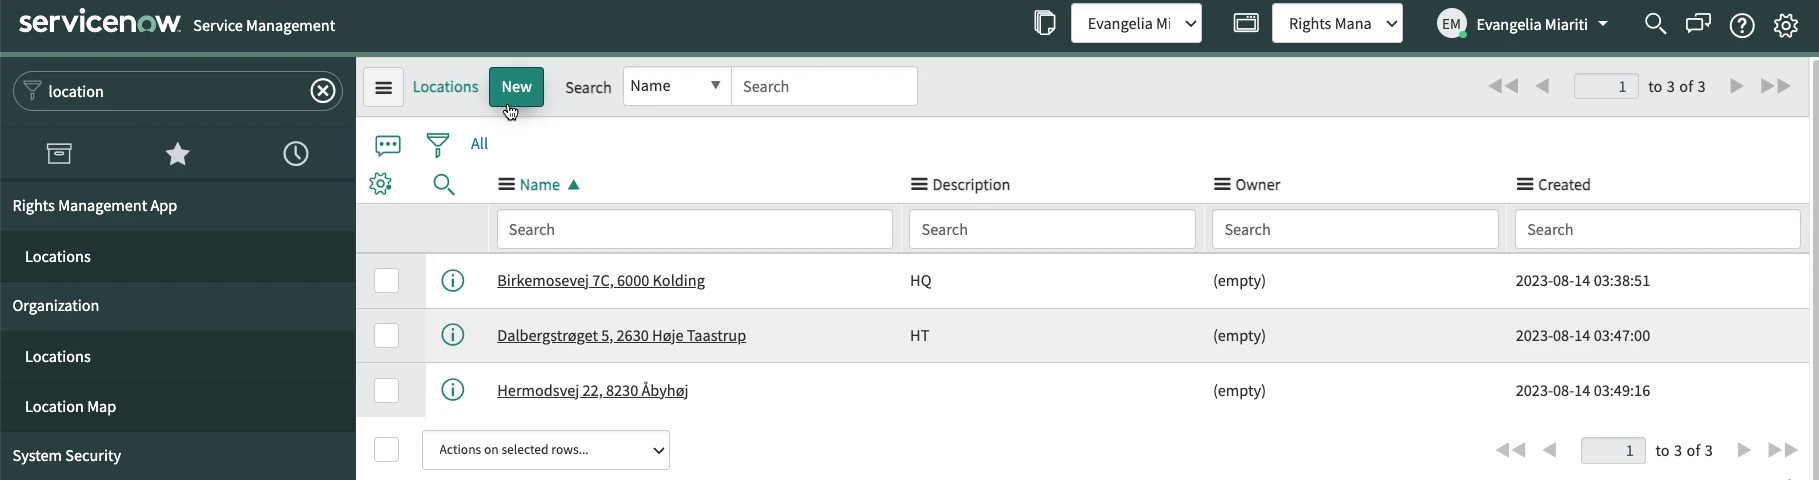Viewport: 1819px width, 480px height.
Task: Show favorites star tab in navigator
Action: point(177,154)
